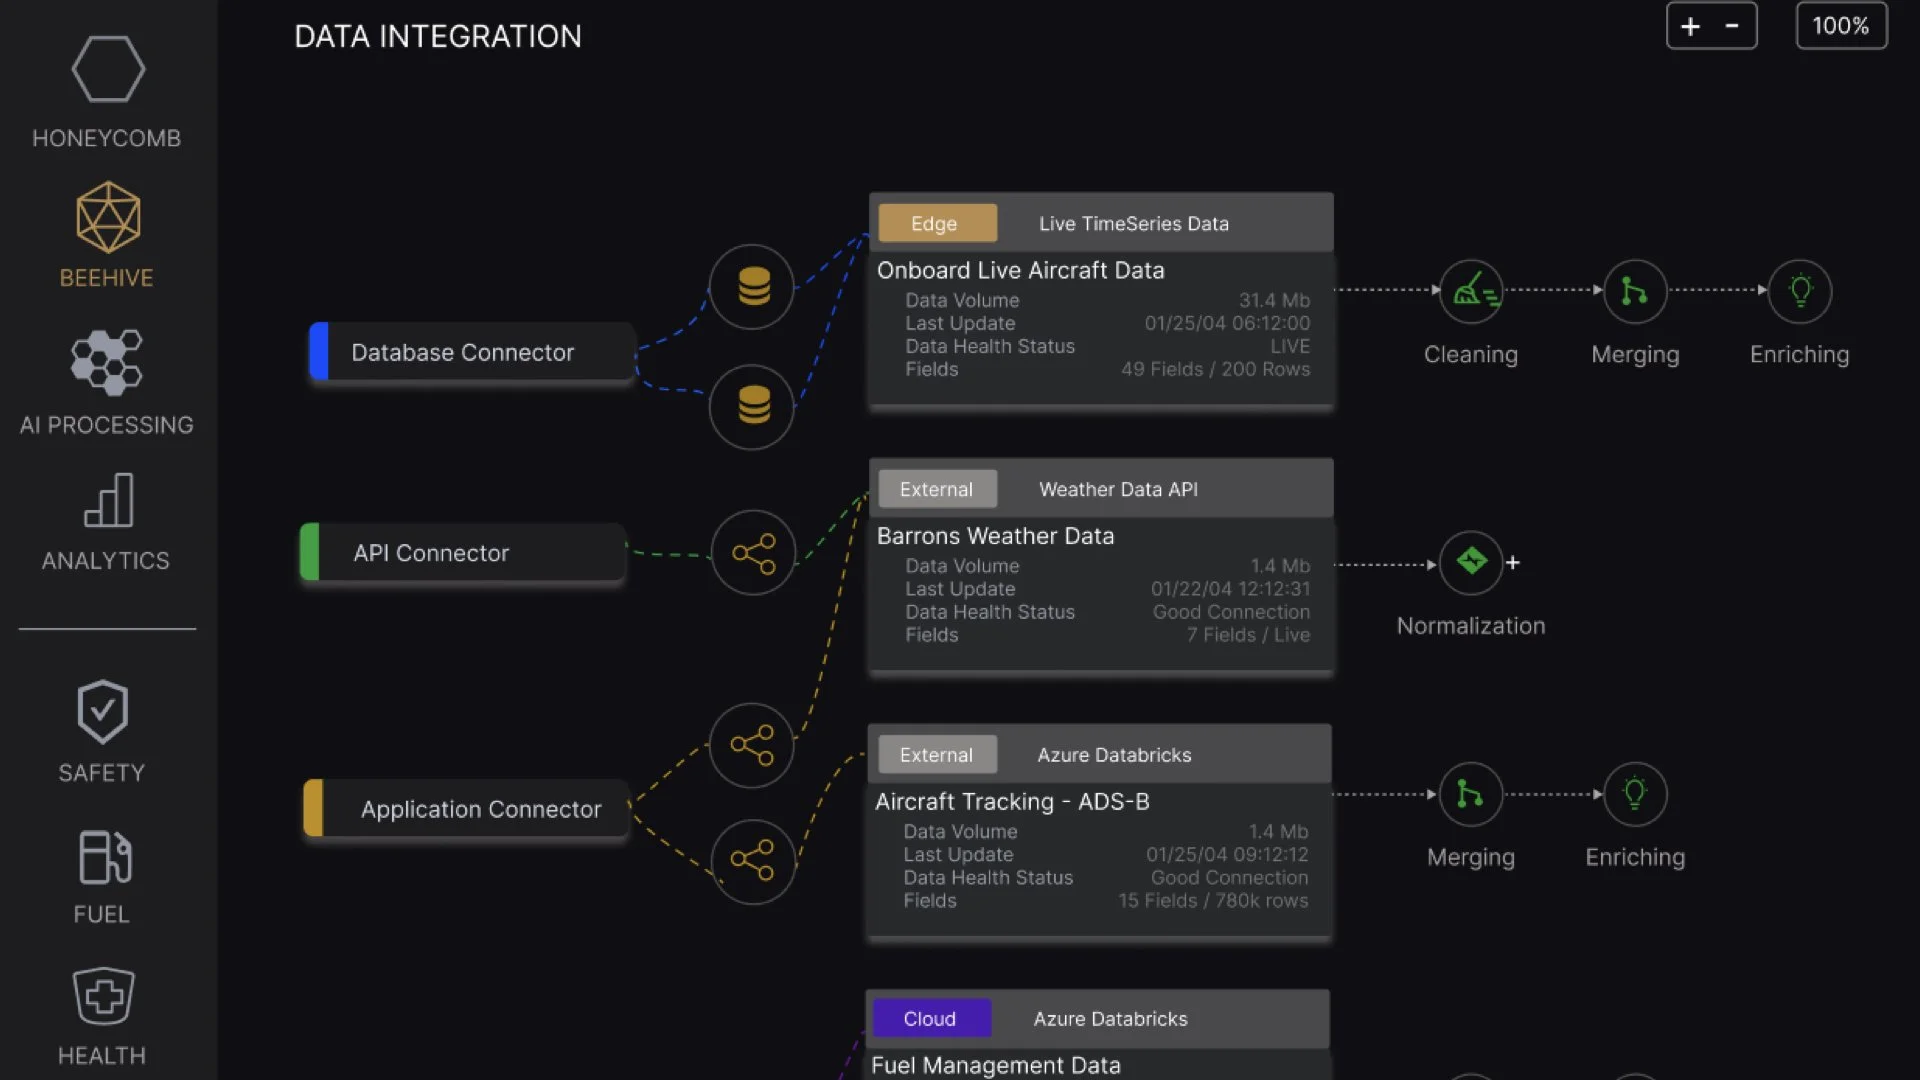Screen dimensions: 1920x1080
Task: Click the Database Connector blue color bar
Action: [x=319, y=351]
